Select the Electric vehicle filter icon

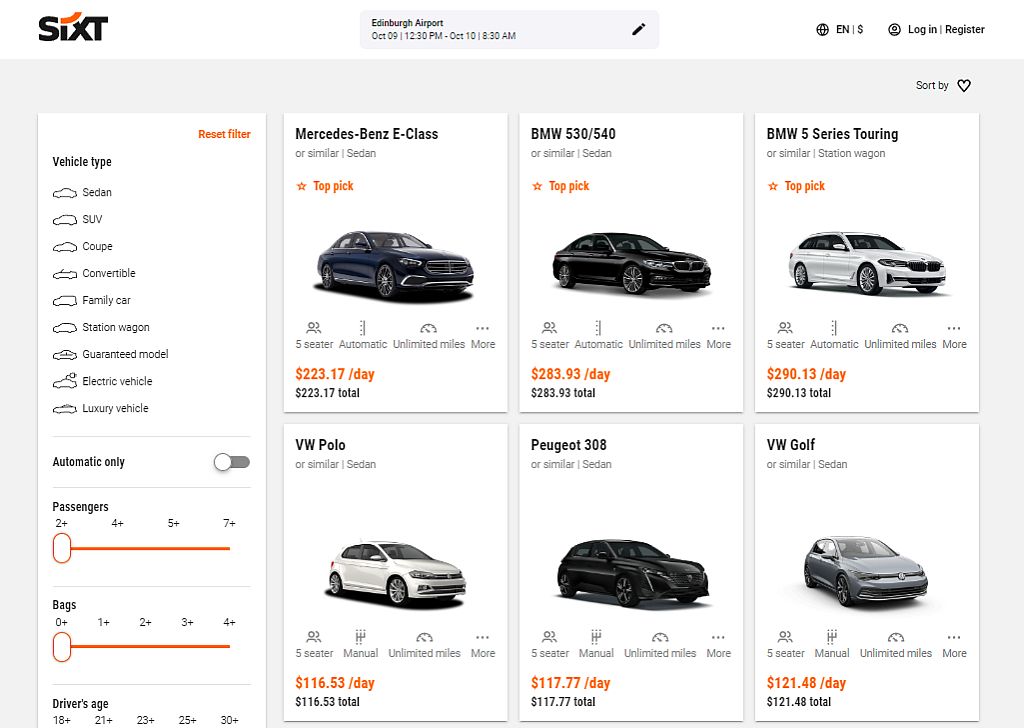66,381
